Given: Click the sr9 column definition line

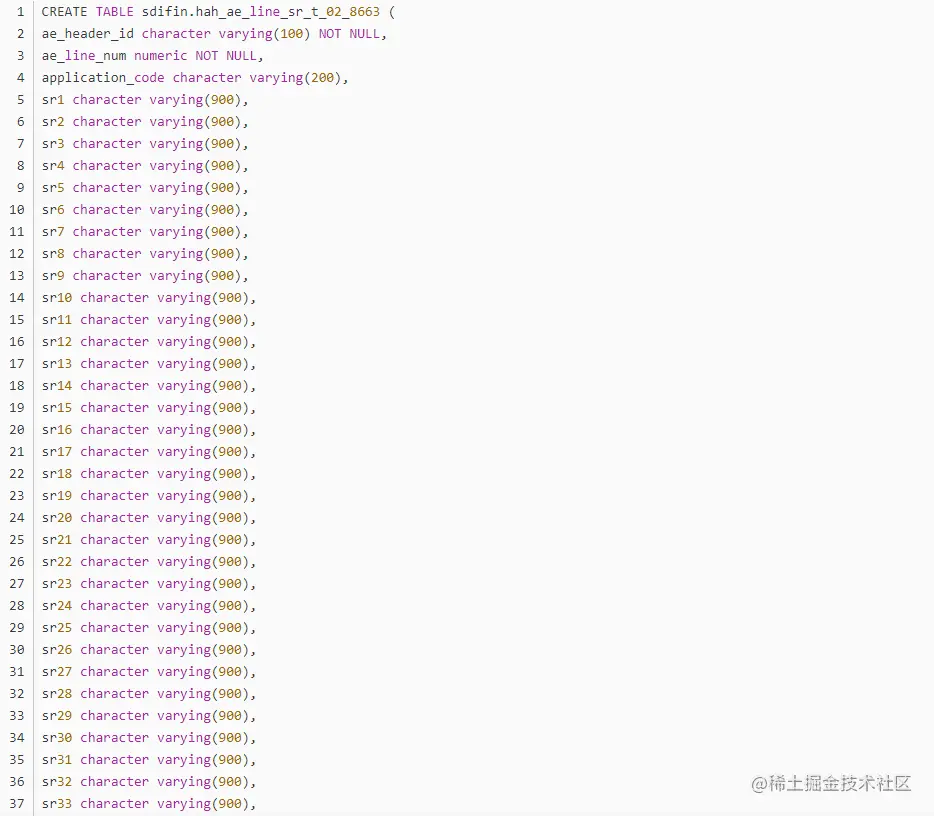Looking at the screenshot, I should (x=145, y=276).
